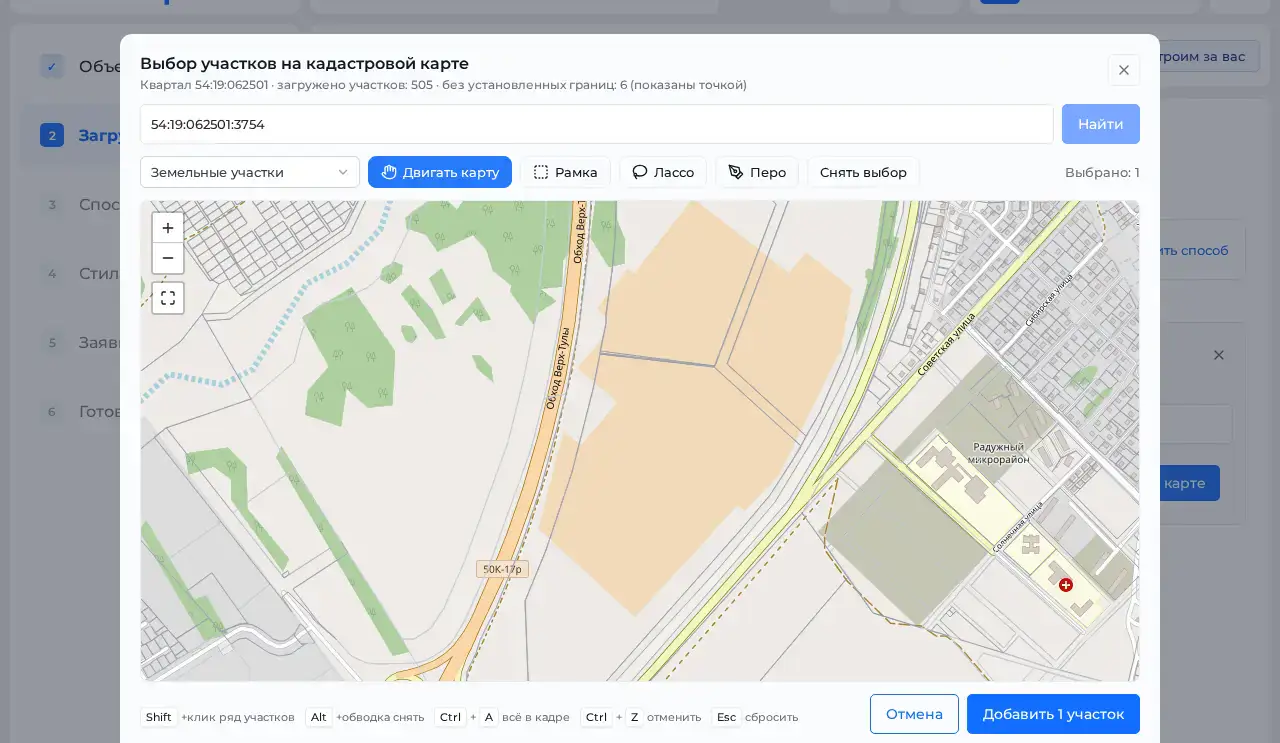Click the 50К-17р road shield label
Image resolution: width=1280 pixels, height=743 pixels.
point(502,569)
